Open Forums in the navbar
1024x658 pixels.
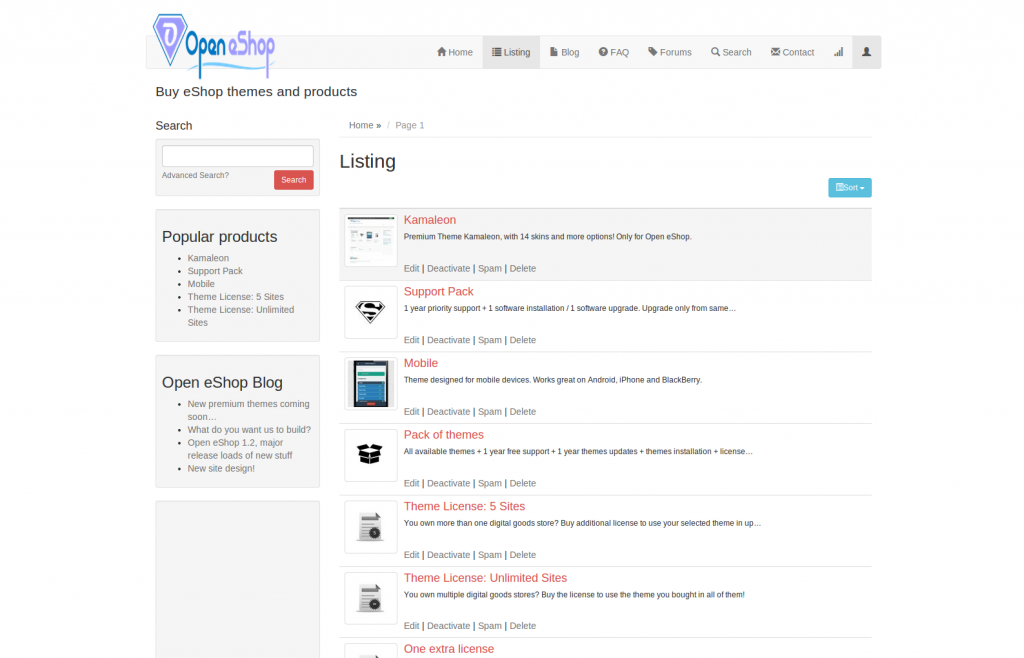tap(669, 52)
